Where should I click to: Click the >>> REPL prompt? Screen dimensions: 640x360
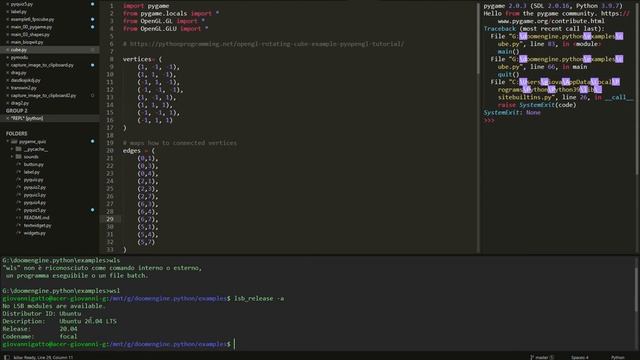[489, 120]
